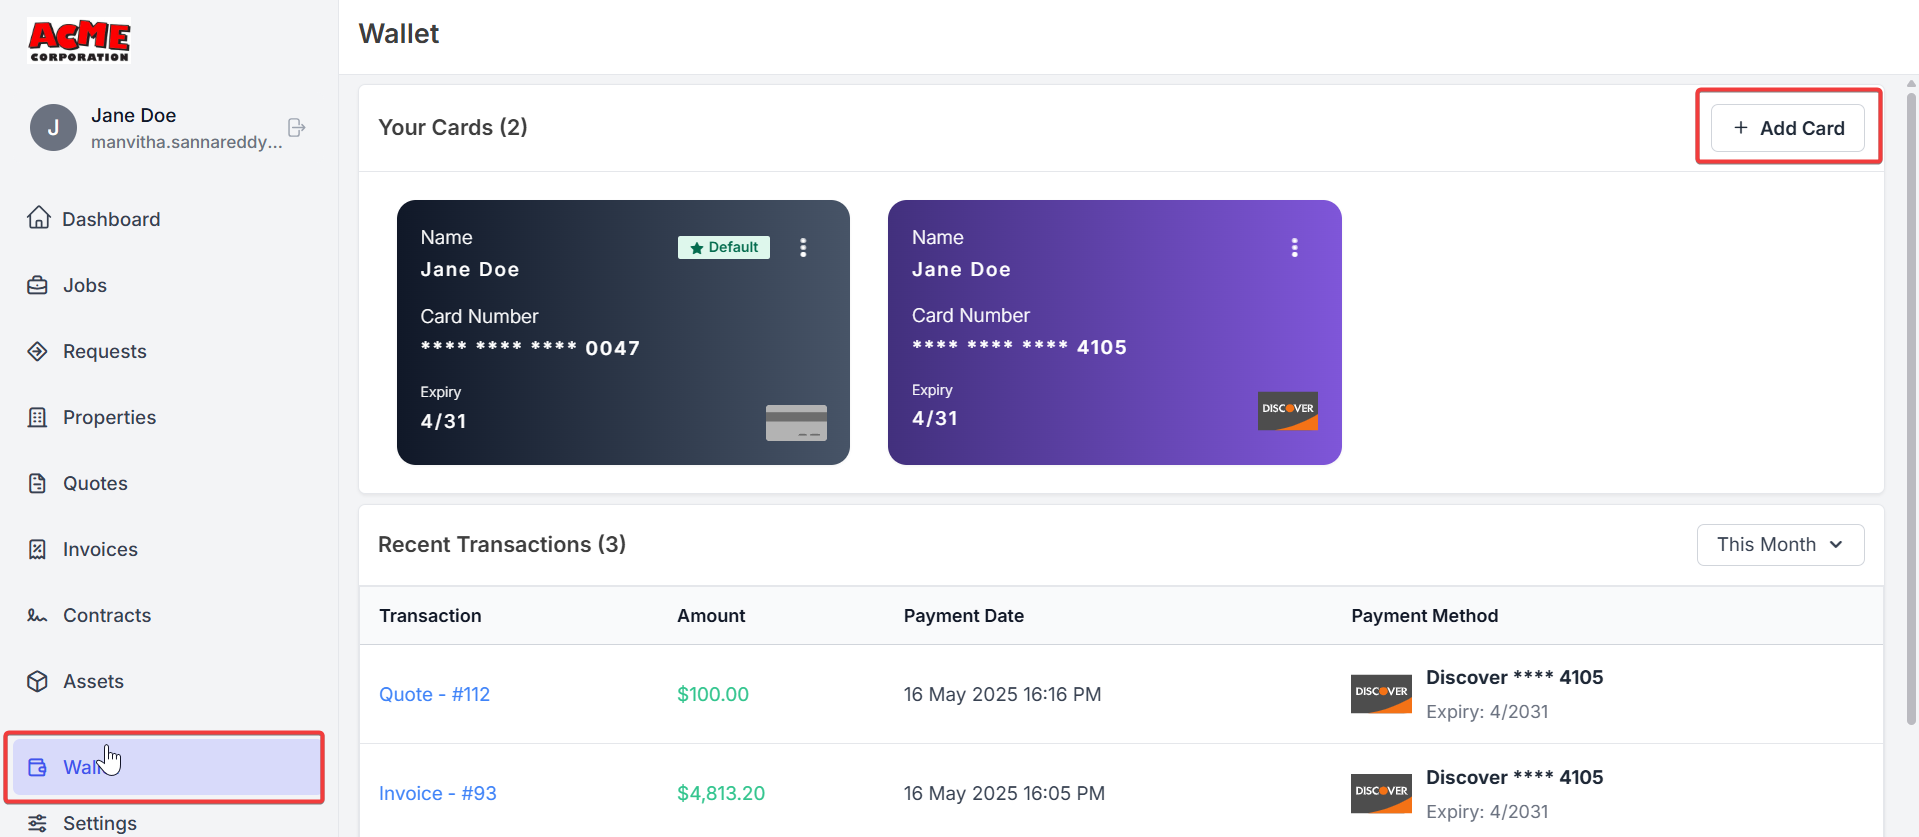Viewport: 1919px width, 837px height.
Task: Click Jane Doe's avatar circle
Action: click(x=54, y=128)
